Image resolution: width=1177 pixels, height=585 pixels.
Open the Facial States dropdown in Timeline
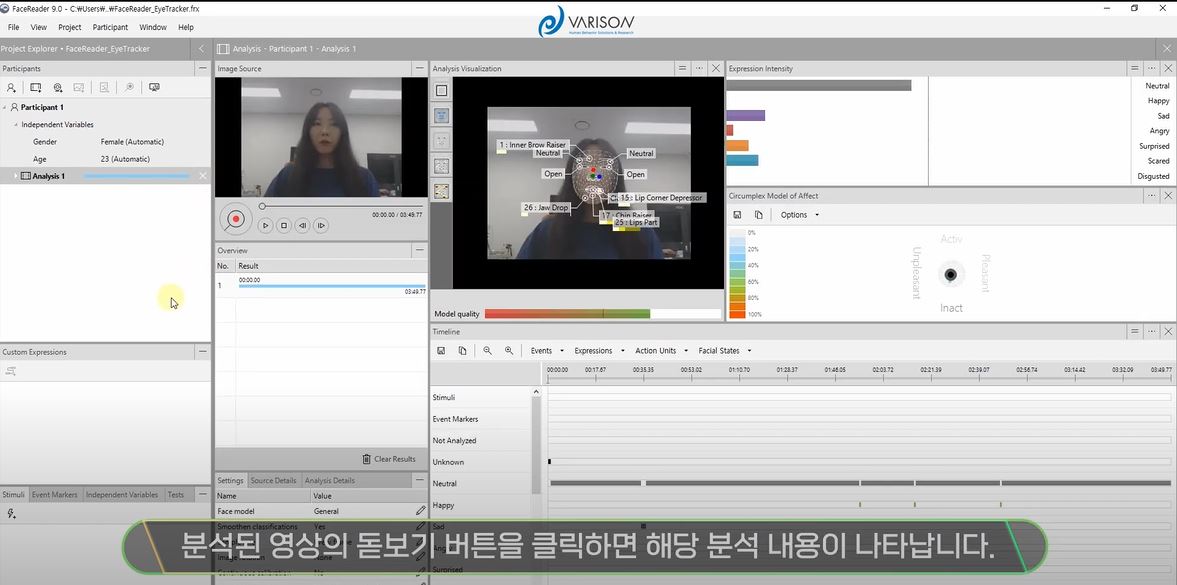[x=724, y=351]
